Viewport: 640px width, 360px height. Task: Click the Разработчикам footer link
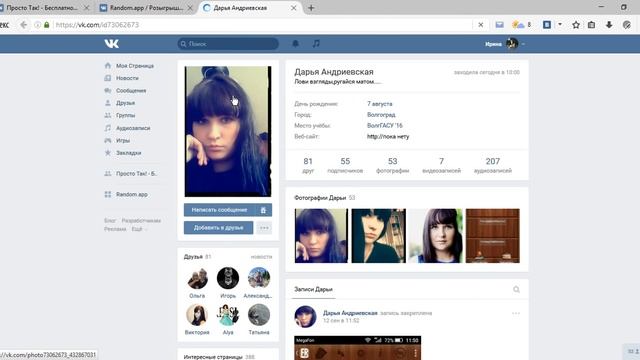pyautogui.click(x=141, y=220)
